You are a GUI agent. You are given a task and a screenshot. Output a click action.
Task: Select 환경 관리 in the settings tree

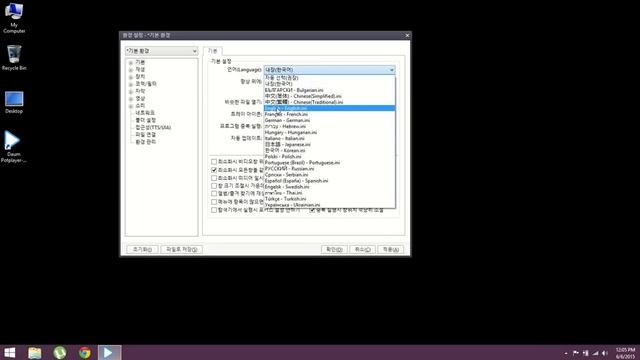click(146, 142)
